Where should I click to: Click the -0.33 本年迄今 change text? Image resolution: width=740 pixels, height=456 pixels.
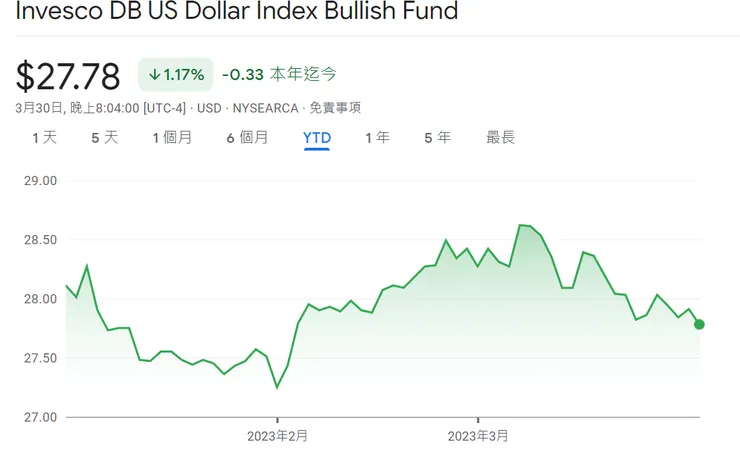pos(279,74)
